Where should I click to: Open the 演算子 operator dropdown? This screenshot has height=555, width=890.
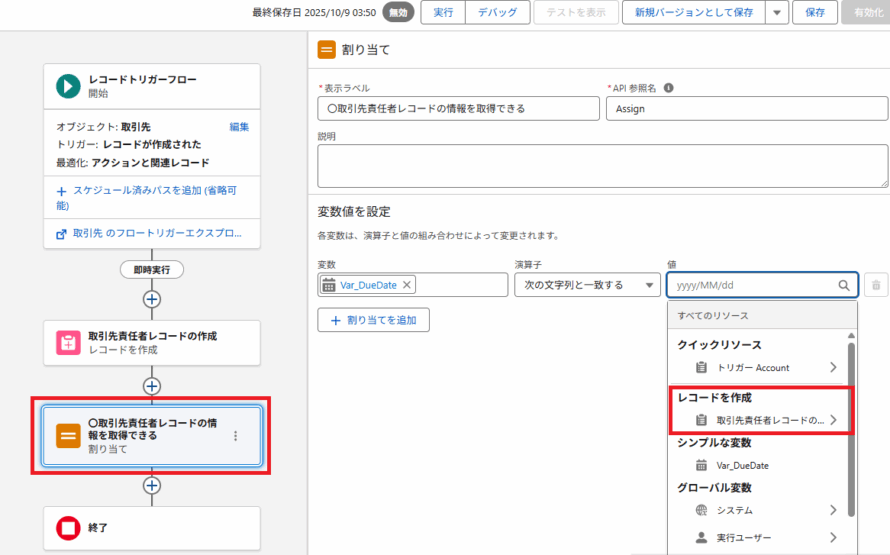tap(586, 285)
